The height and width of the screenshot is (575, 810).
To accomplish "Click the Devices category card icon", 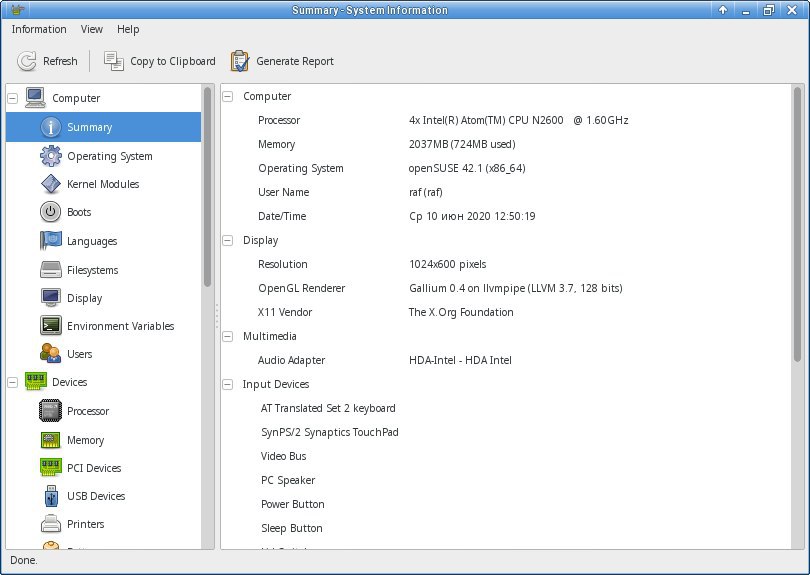I will 36,382.
